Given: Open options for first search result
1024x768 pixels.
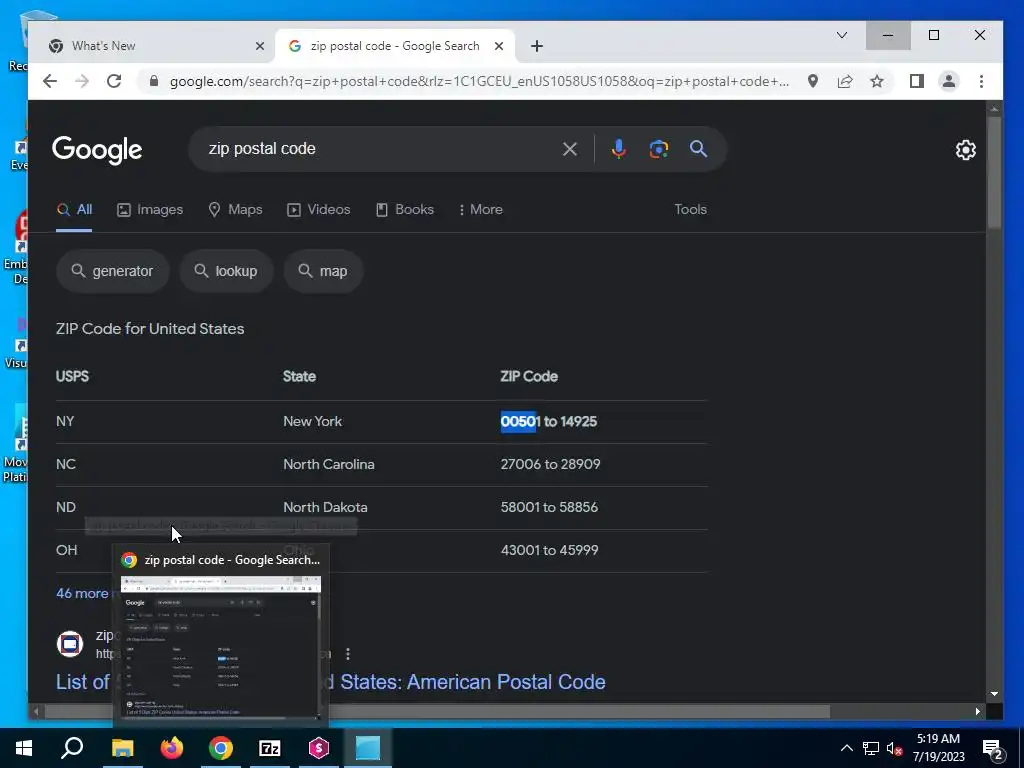Looking at the screenshot, I should tap(347, 653).
